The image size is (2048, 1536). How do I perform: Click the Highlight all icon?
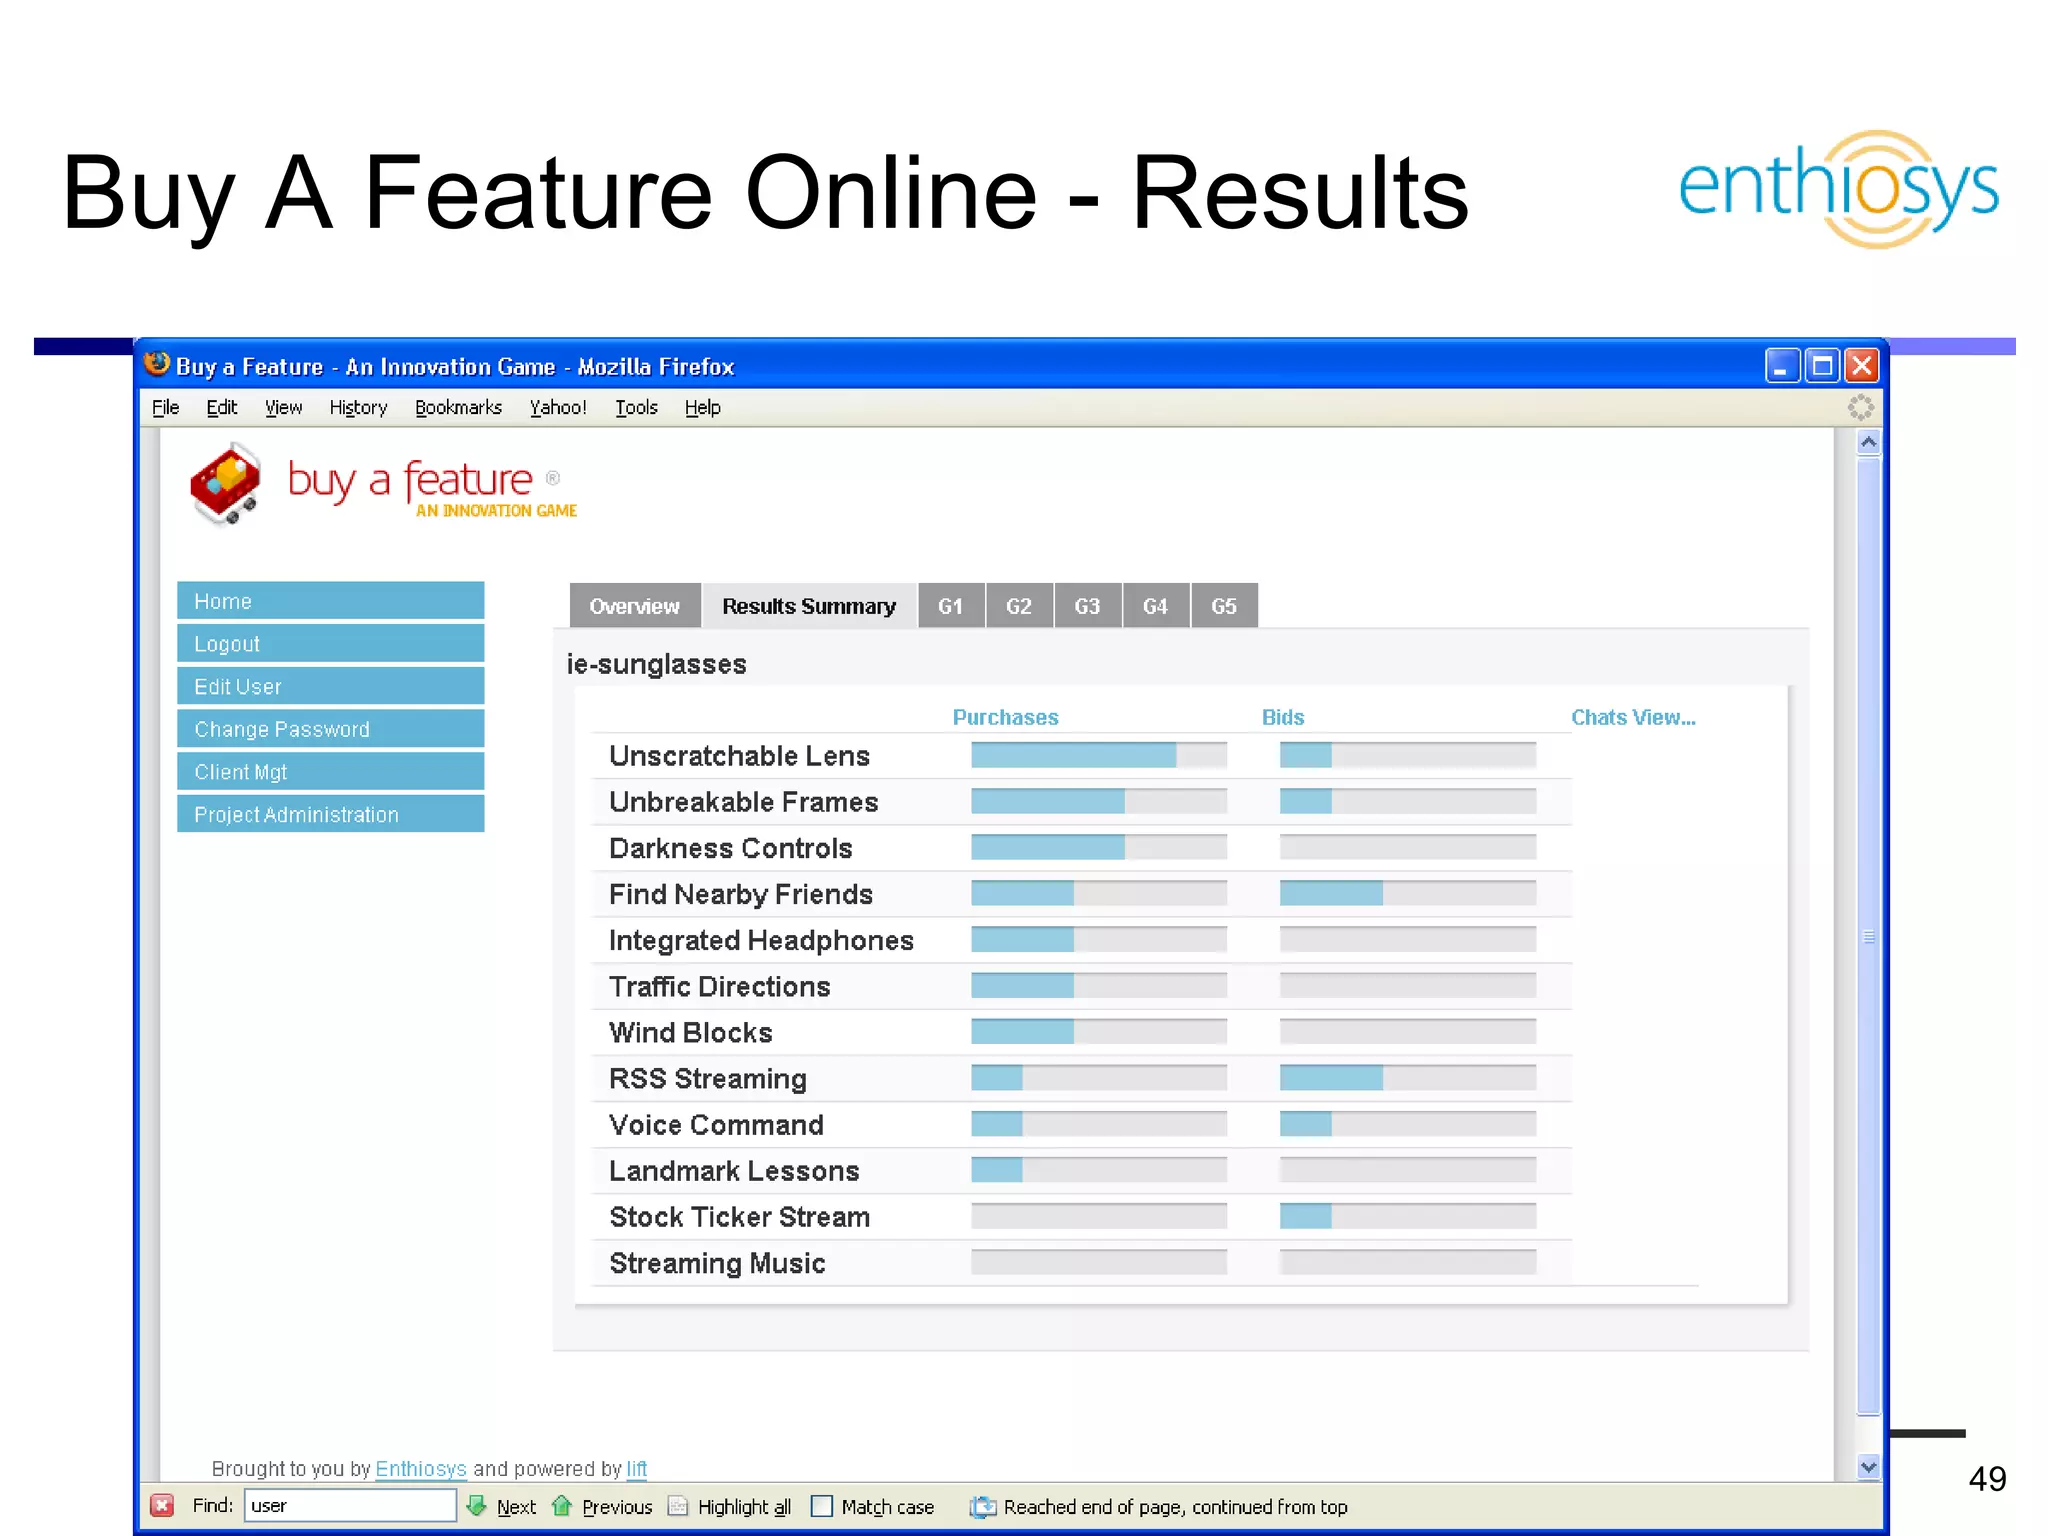pyautogui.click(x=678, y=1505)
